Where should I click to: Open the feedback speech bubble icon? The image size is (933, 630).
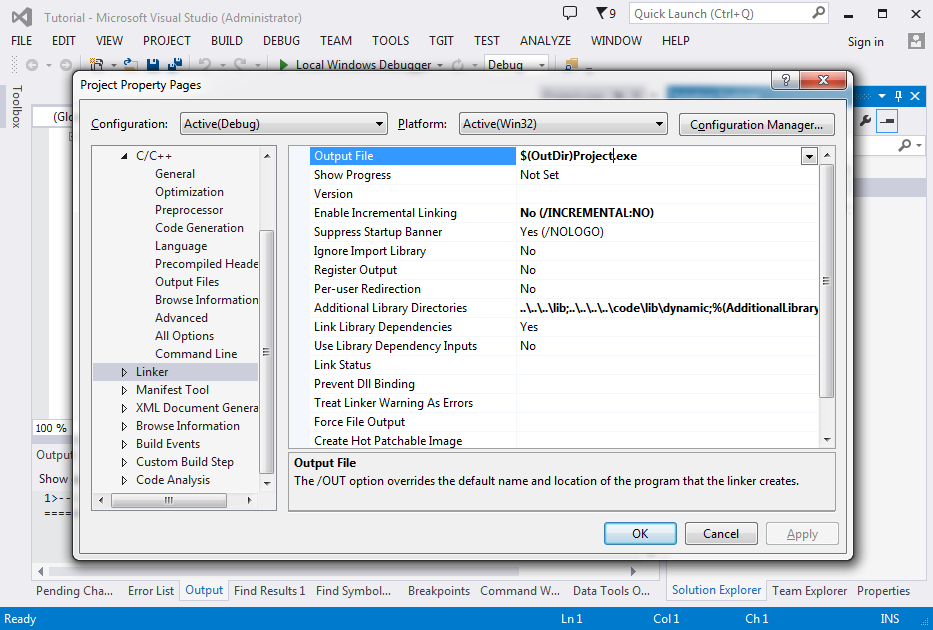569,12
